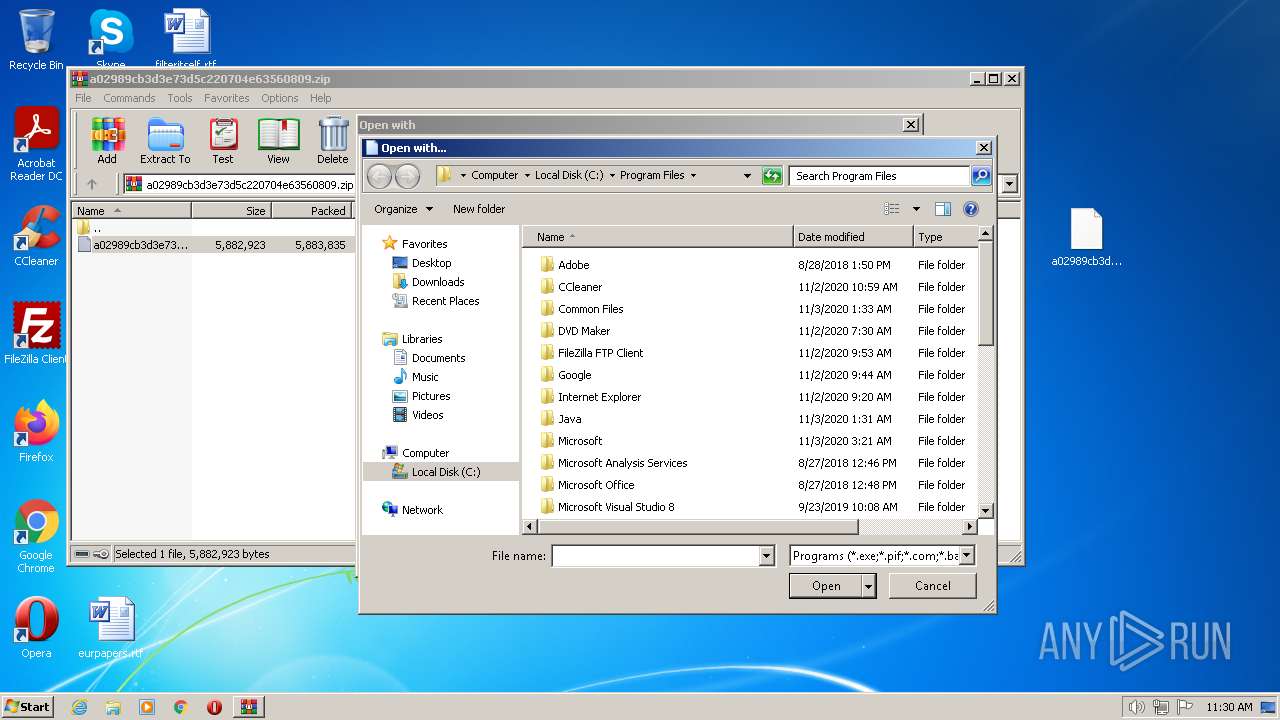1280x720 pixels.
Task: Click the horizontal scrollbar right arrow
Action: (x=969, y=526)
